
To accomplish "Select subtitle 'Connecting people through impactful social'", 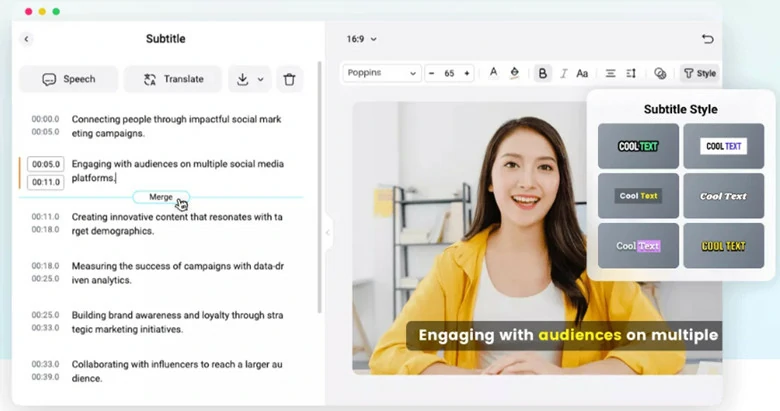I will click(x=177, y=126).
